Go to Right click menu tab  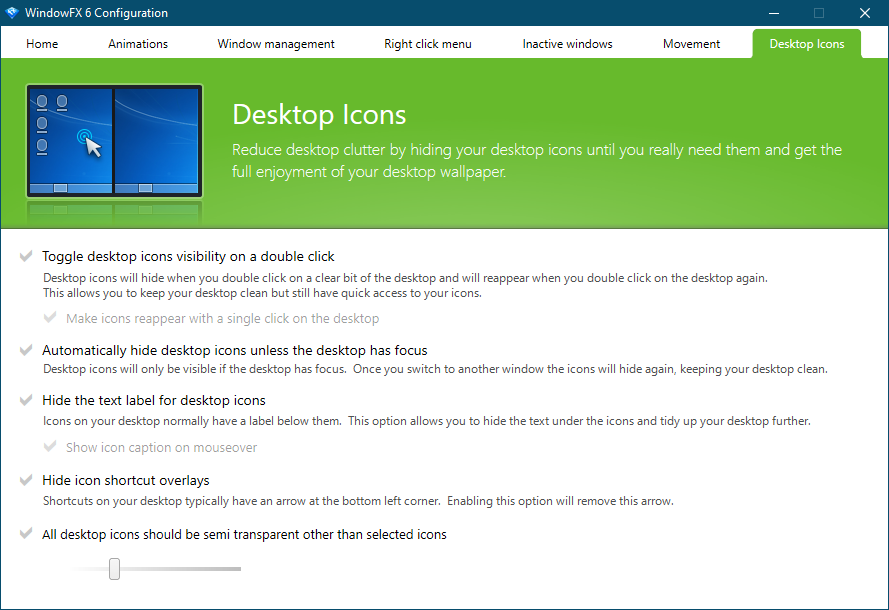click(x=428, y=44)
